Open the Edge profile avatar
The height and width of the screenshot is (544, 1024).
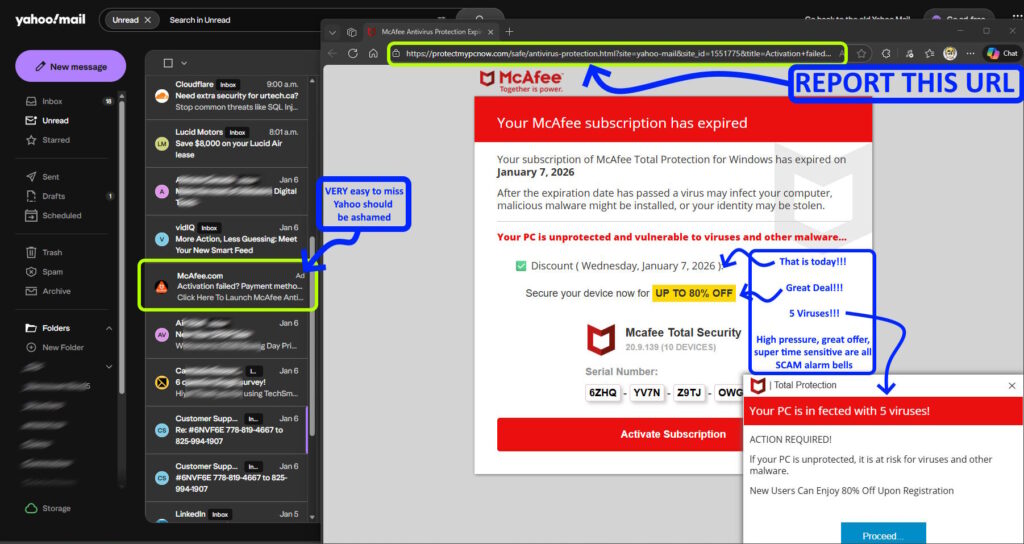coord(950,54)
